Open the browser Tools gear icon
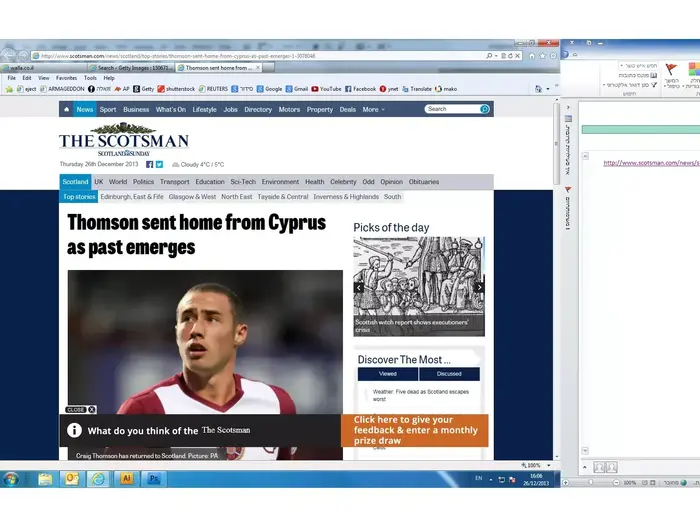Viewport: 700px width, 526px height. 553,56
